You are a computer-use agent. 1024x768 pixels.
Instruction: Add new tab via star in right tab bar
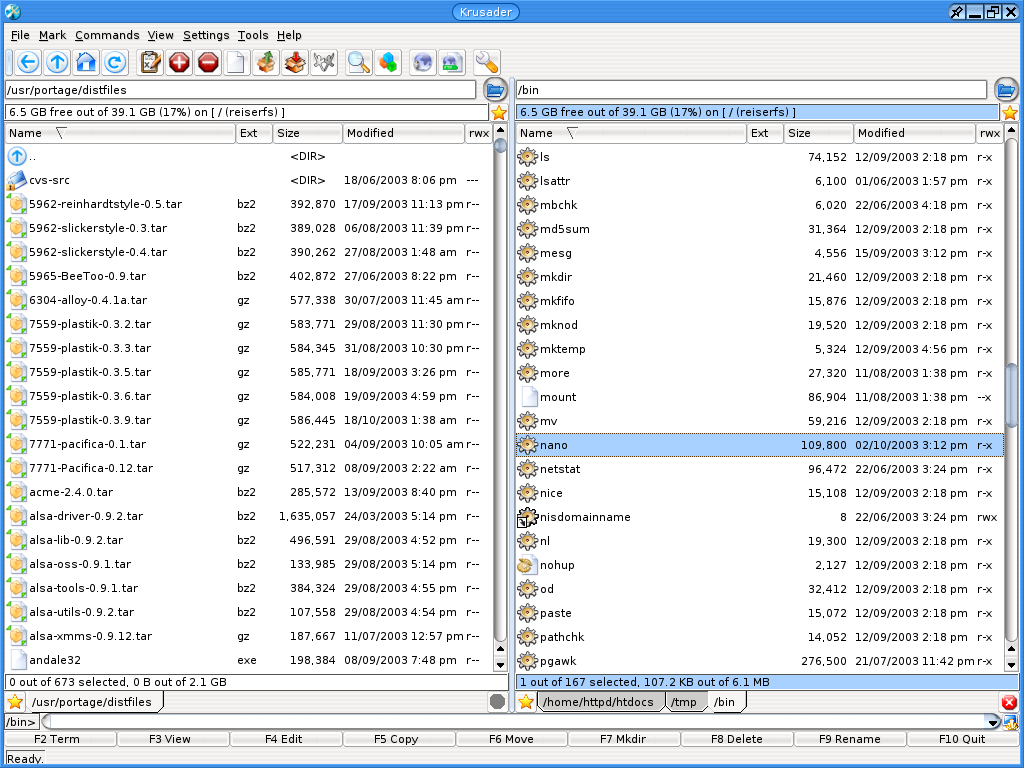coord(526,702)
